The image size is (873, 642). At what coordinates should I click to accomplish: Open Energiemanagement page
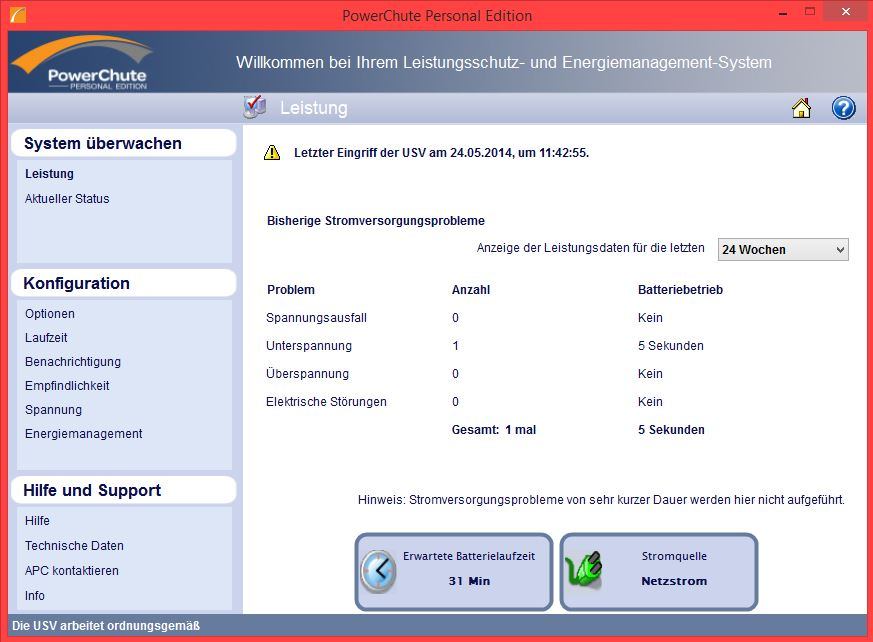[84, 434]
